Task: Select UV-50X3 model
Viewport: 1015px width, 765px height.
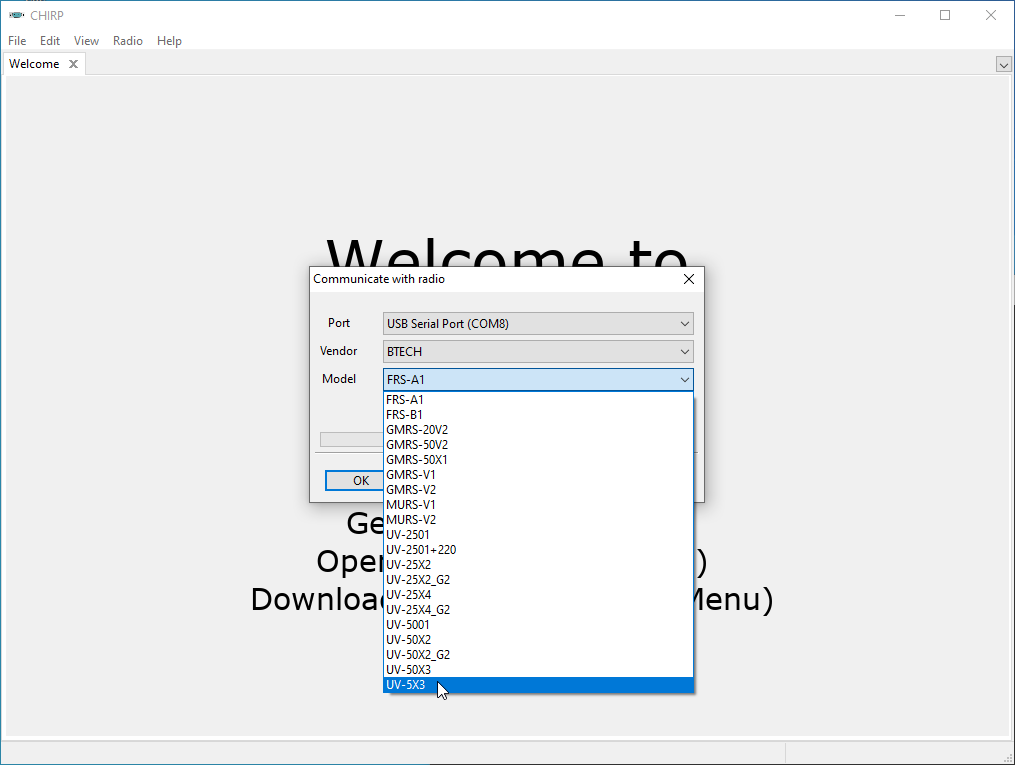Action: (539, 670)
